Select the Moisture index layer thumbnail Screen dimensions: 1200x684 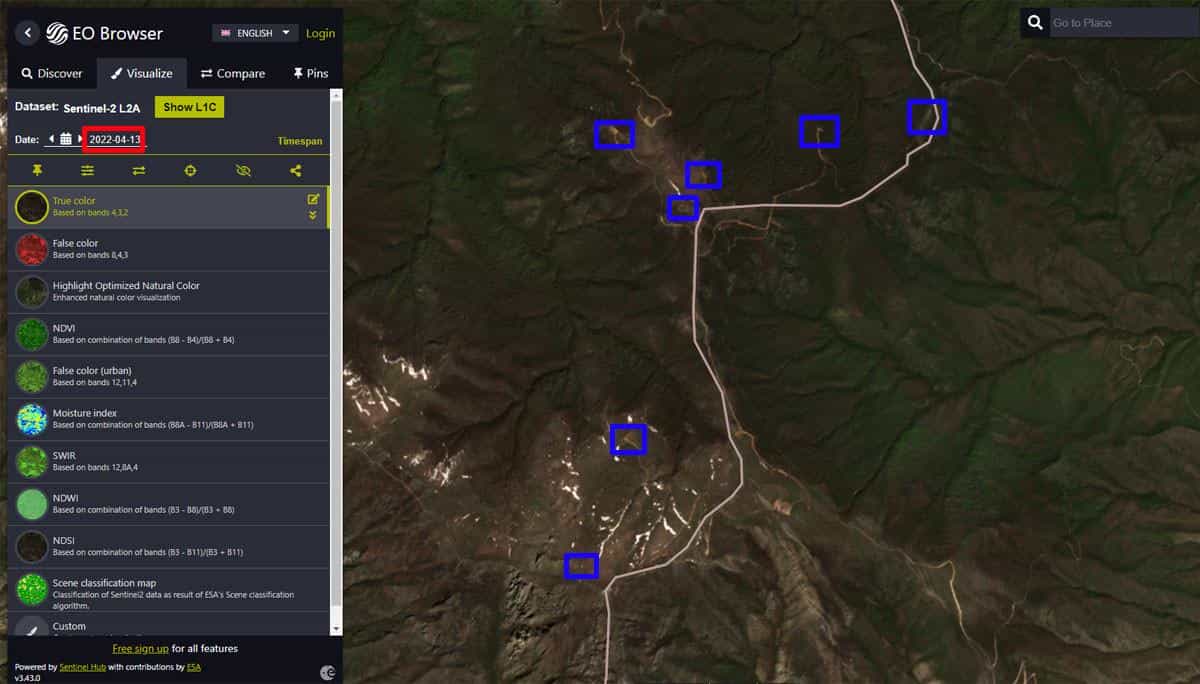32,419
